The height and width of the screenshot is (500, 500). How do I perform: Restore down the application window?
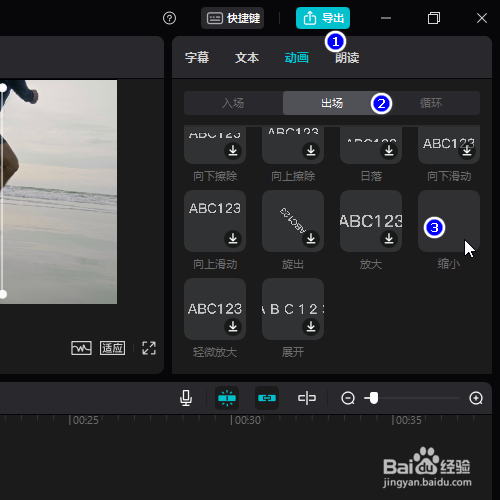pos(434,18)
